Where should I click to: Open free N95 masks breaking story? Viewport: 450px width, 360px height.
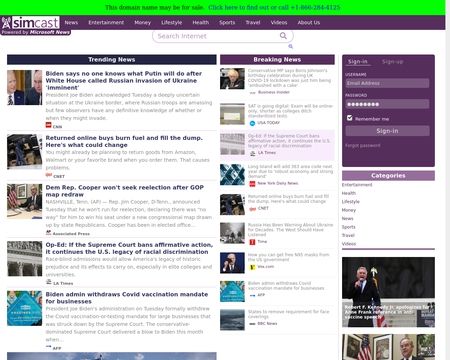pos(289,257)
